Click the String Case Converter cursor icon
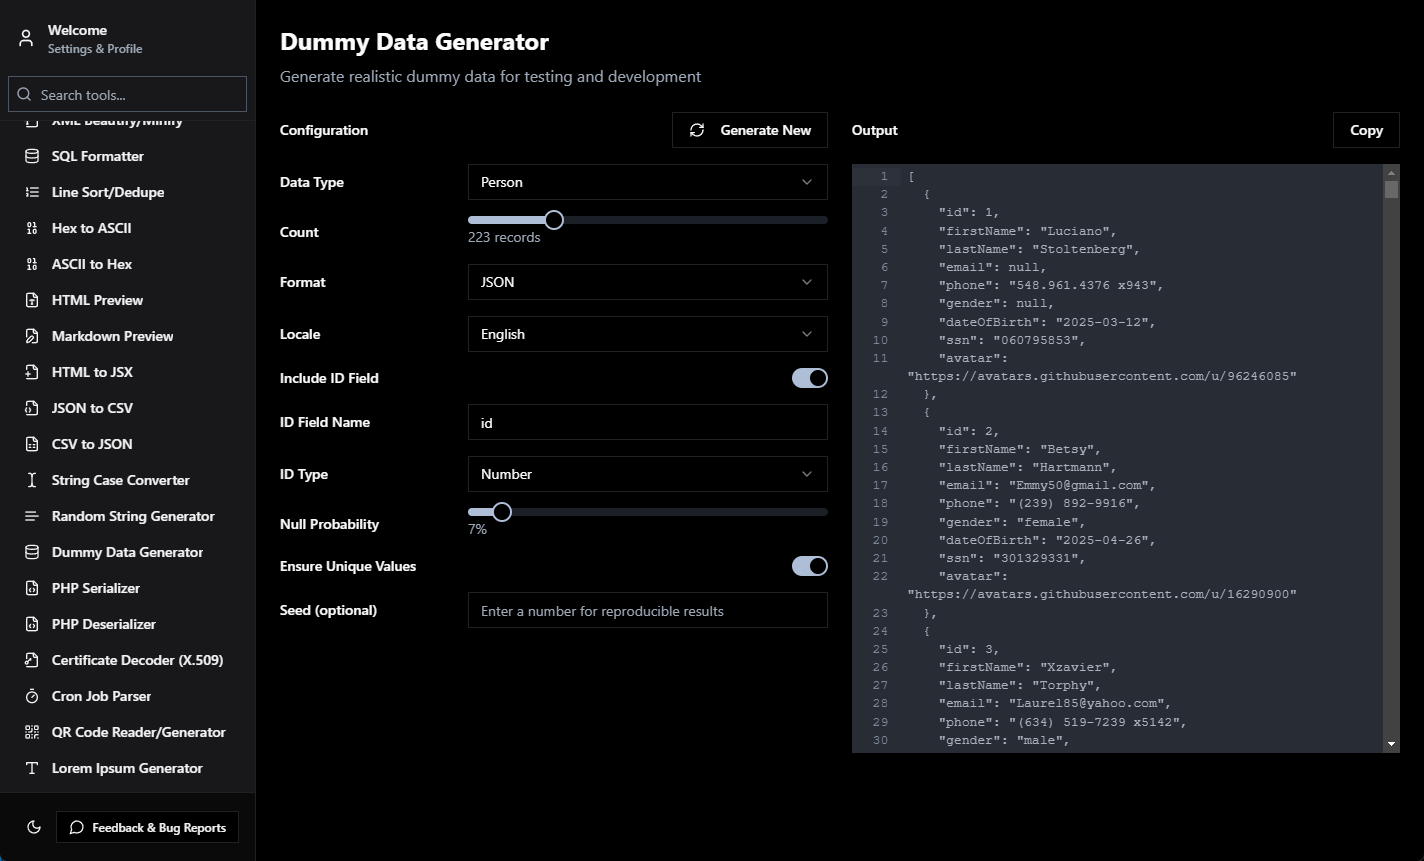The width and height of the screenshot is (1424, 861). (32, 480)
